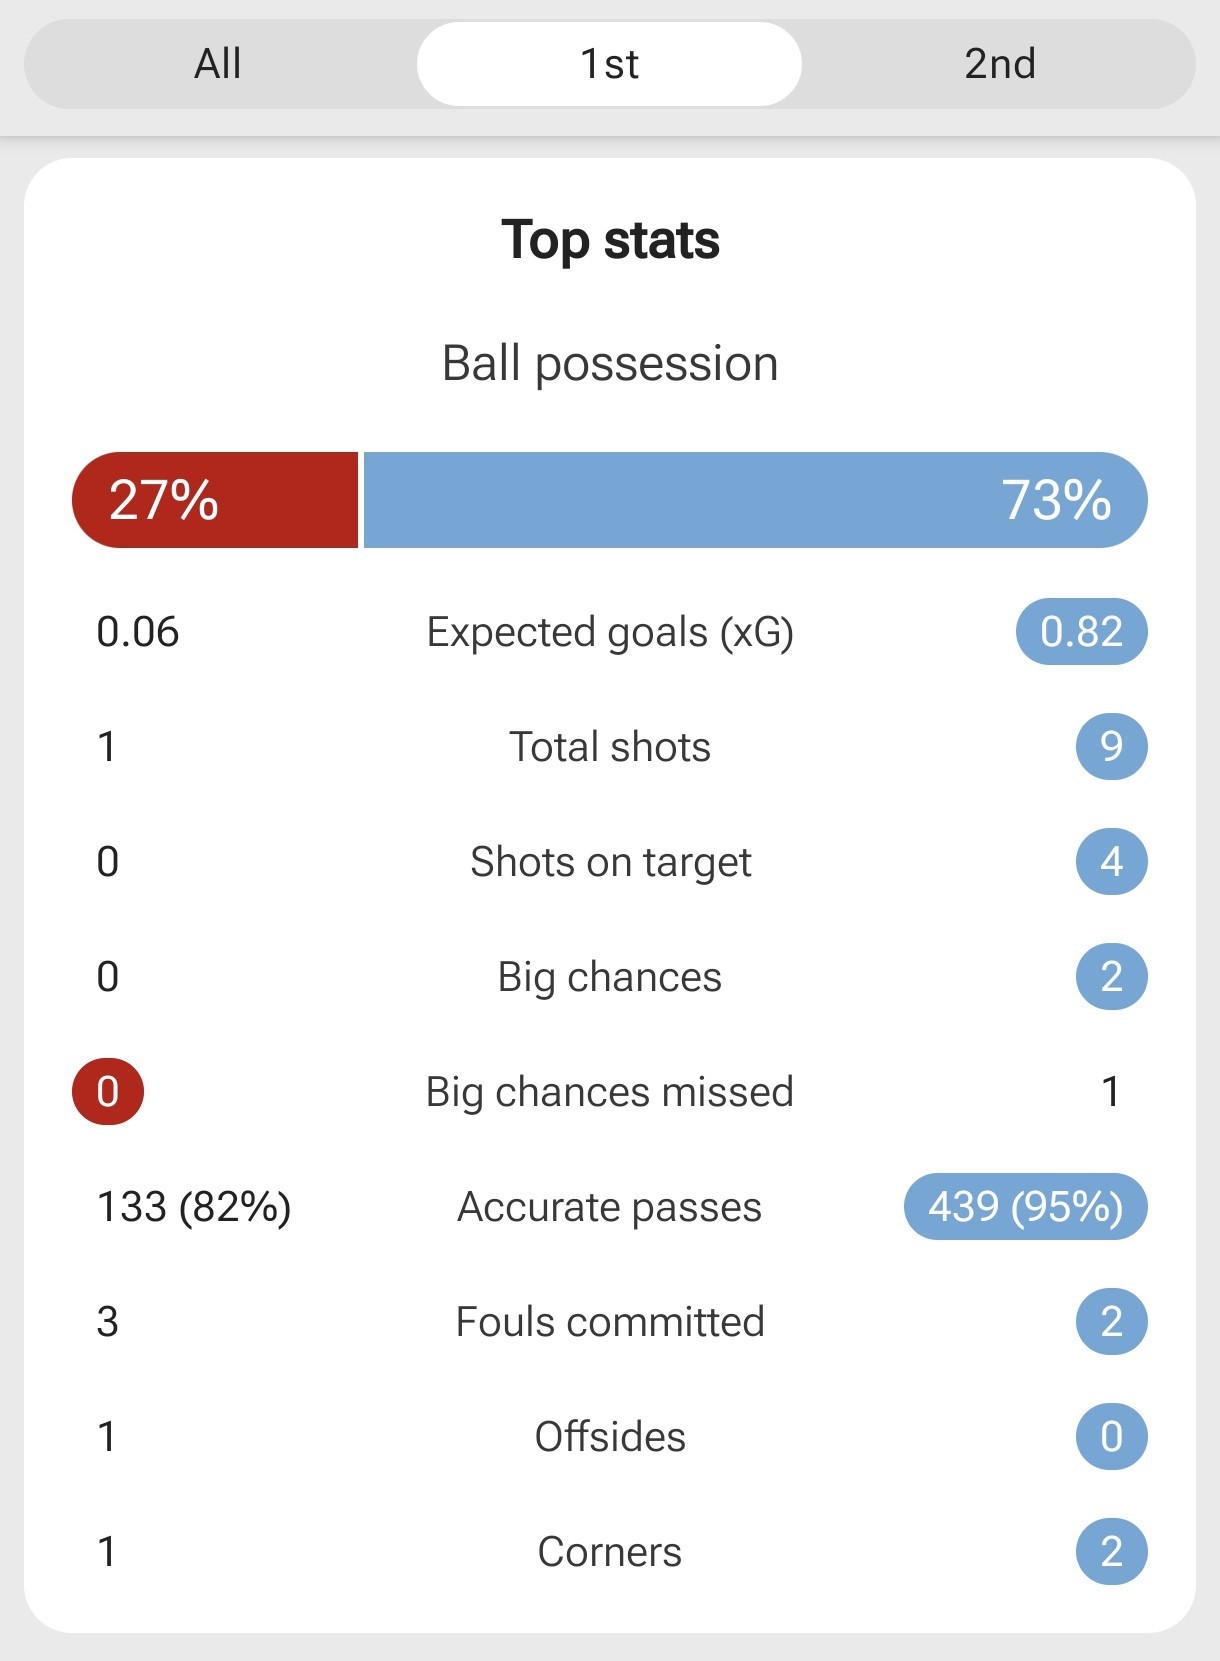Click the 133 (82%) passes value
The width and height of the screenshot is (1220, 1661).
point(194,1207)
